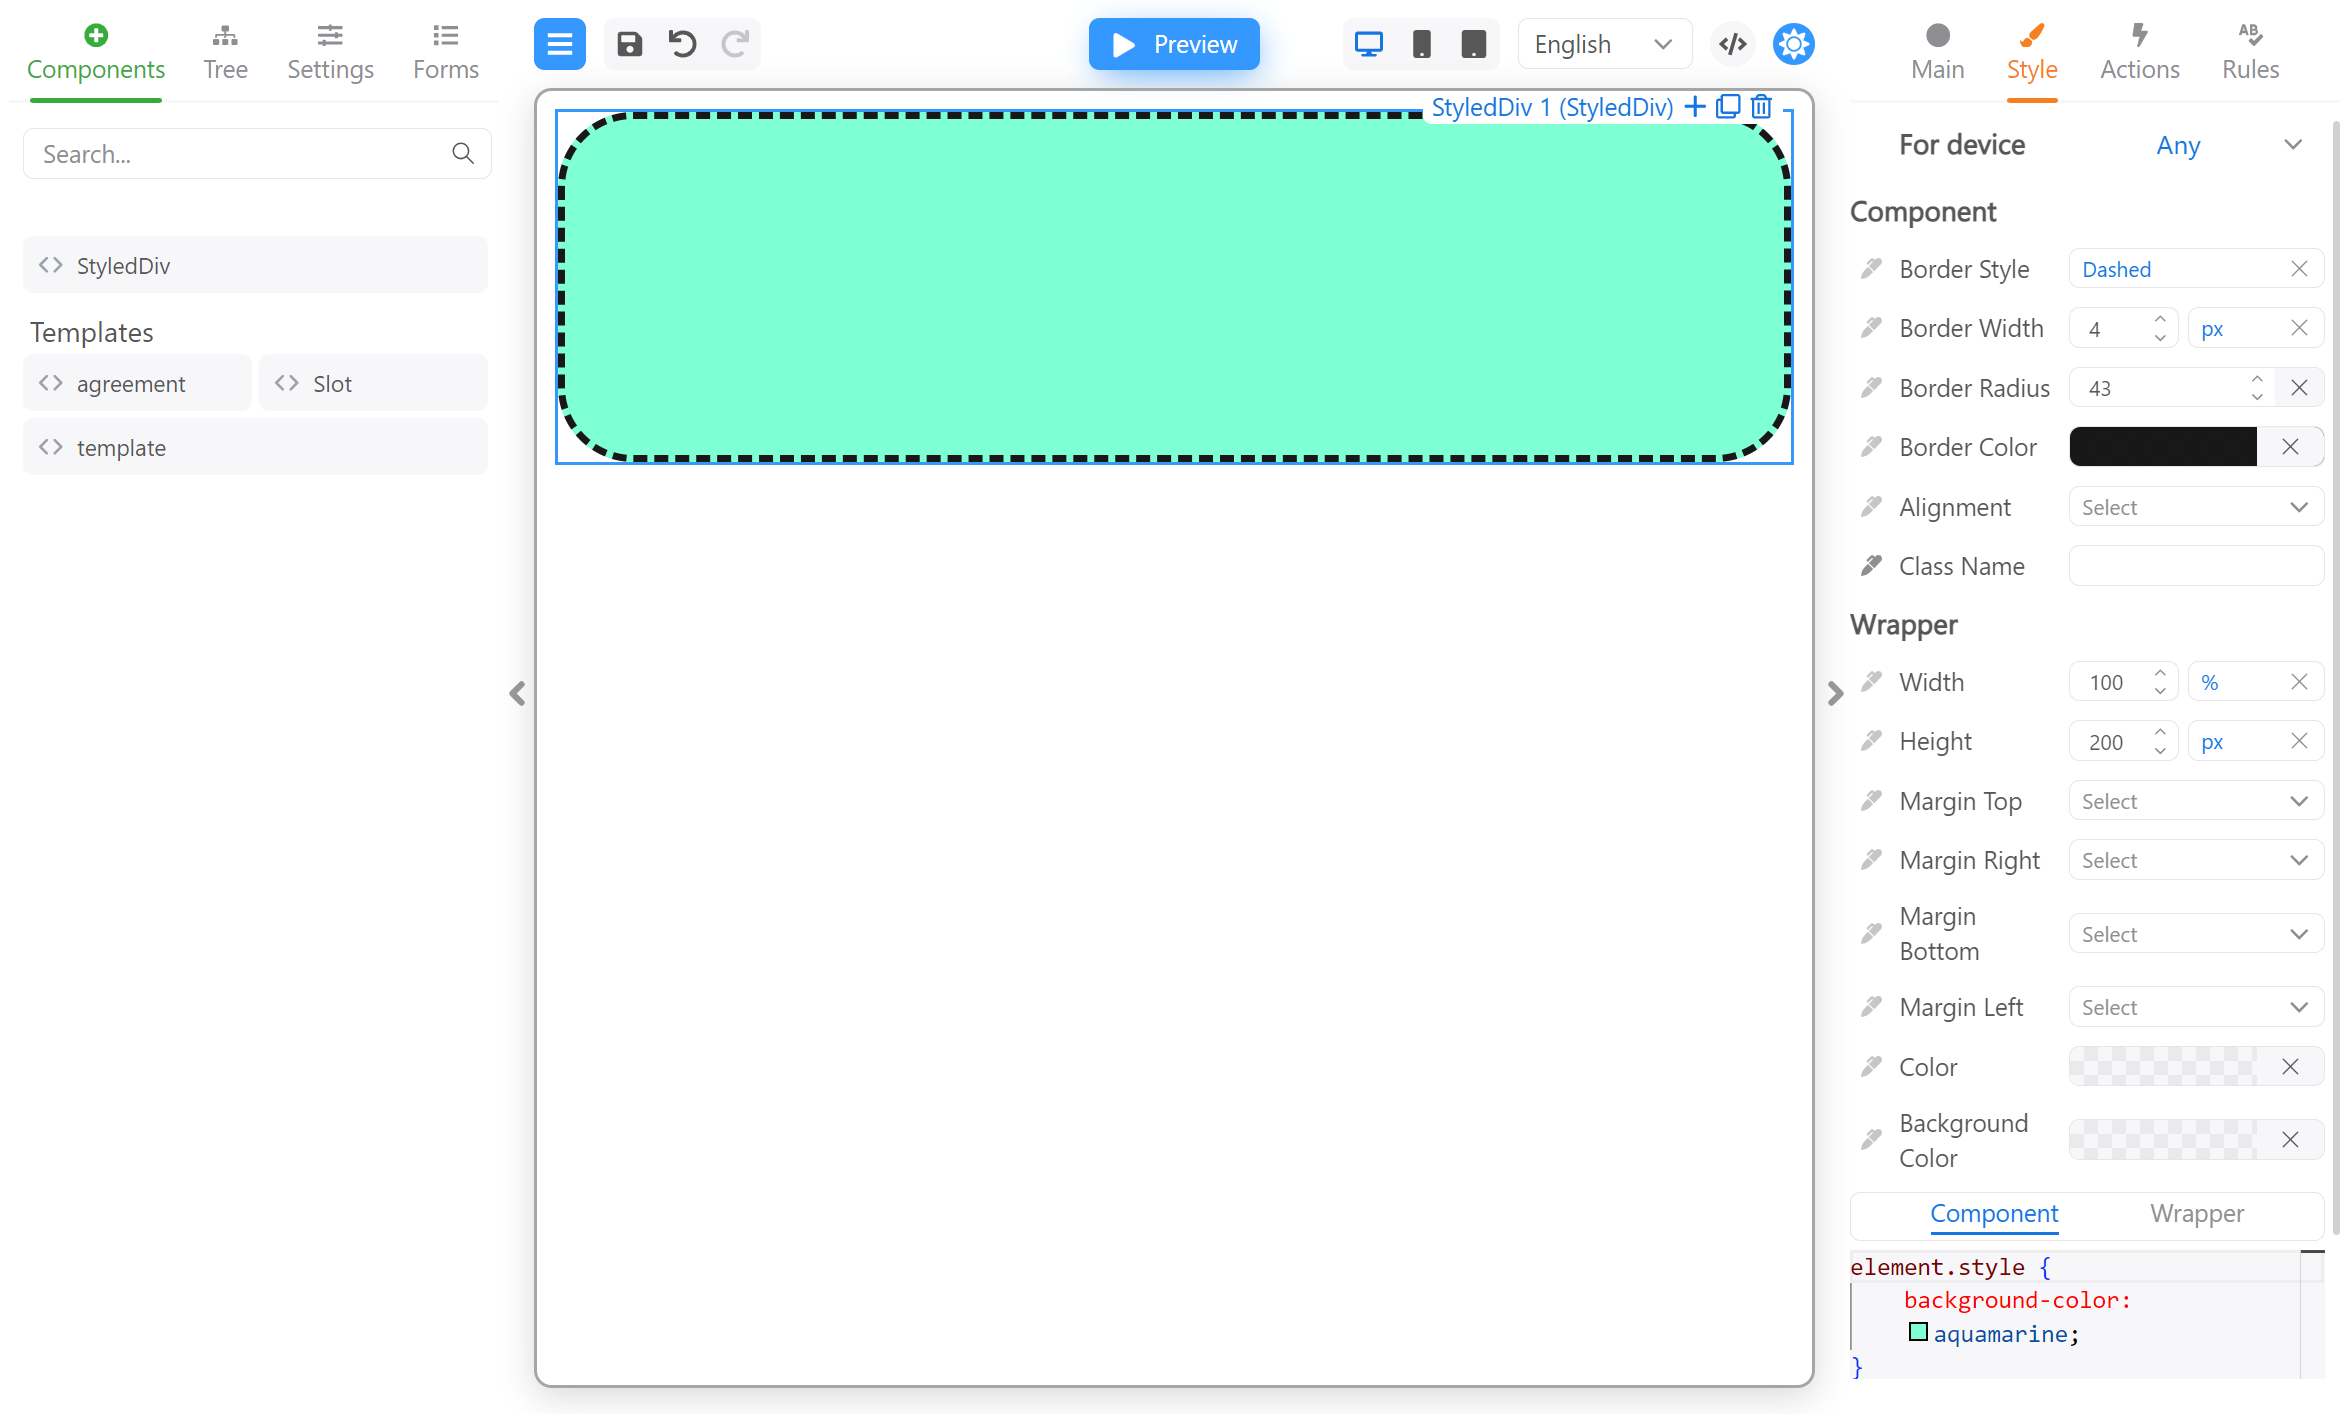The height and width of the screenshot is (1414, 2349).
Task: Collapse the right panel with the arrow
Action: [1834, 693]
